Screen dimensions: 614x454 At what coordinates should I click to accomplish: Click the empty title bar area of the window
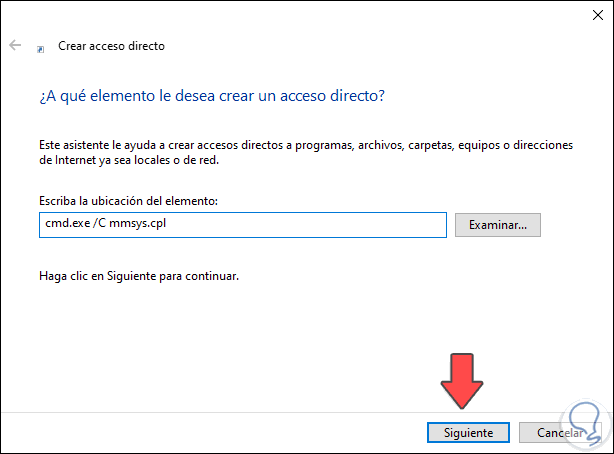[x=300, y=14]
